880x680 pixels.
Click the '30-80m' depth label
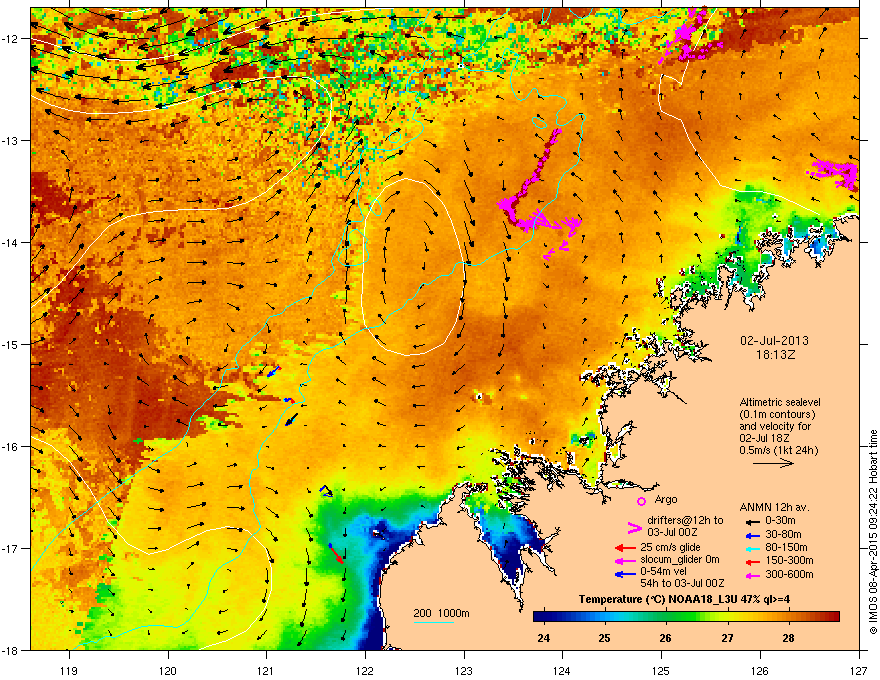click(783, 535)
